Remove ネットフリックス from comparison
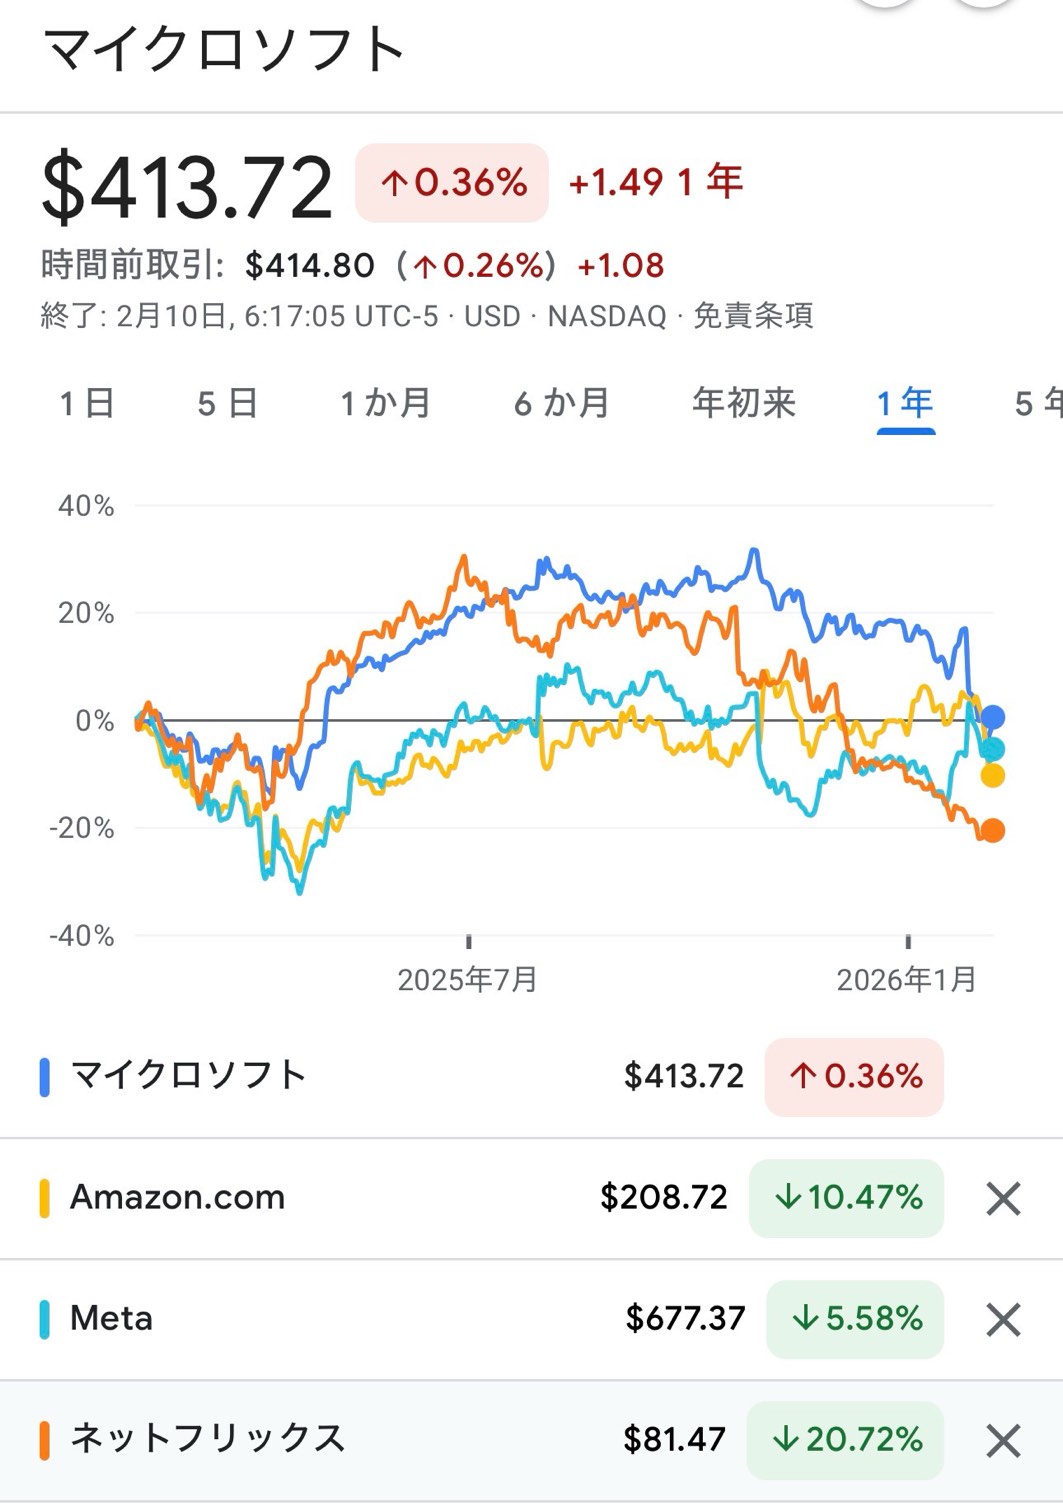This screenshot has width=1063, height=1506. (1003, 1441)
